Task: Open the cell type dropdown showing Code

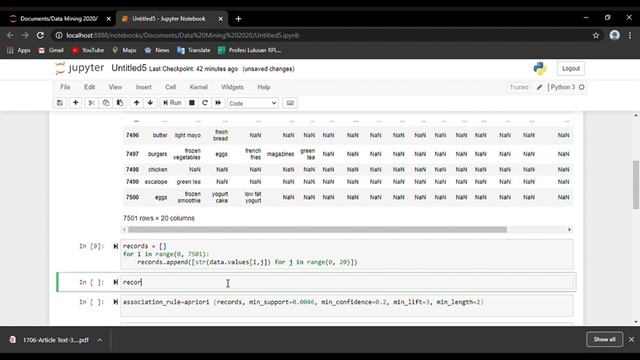Action: tap(253, 103)
